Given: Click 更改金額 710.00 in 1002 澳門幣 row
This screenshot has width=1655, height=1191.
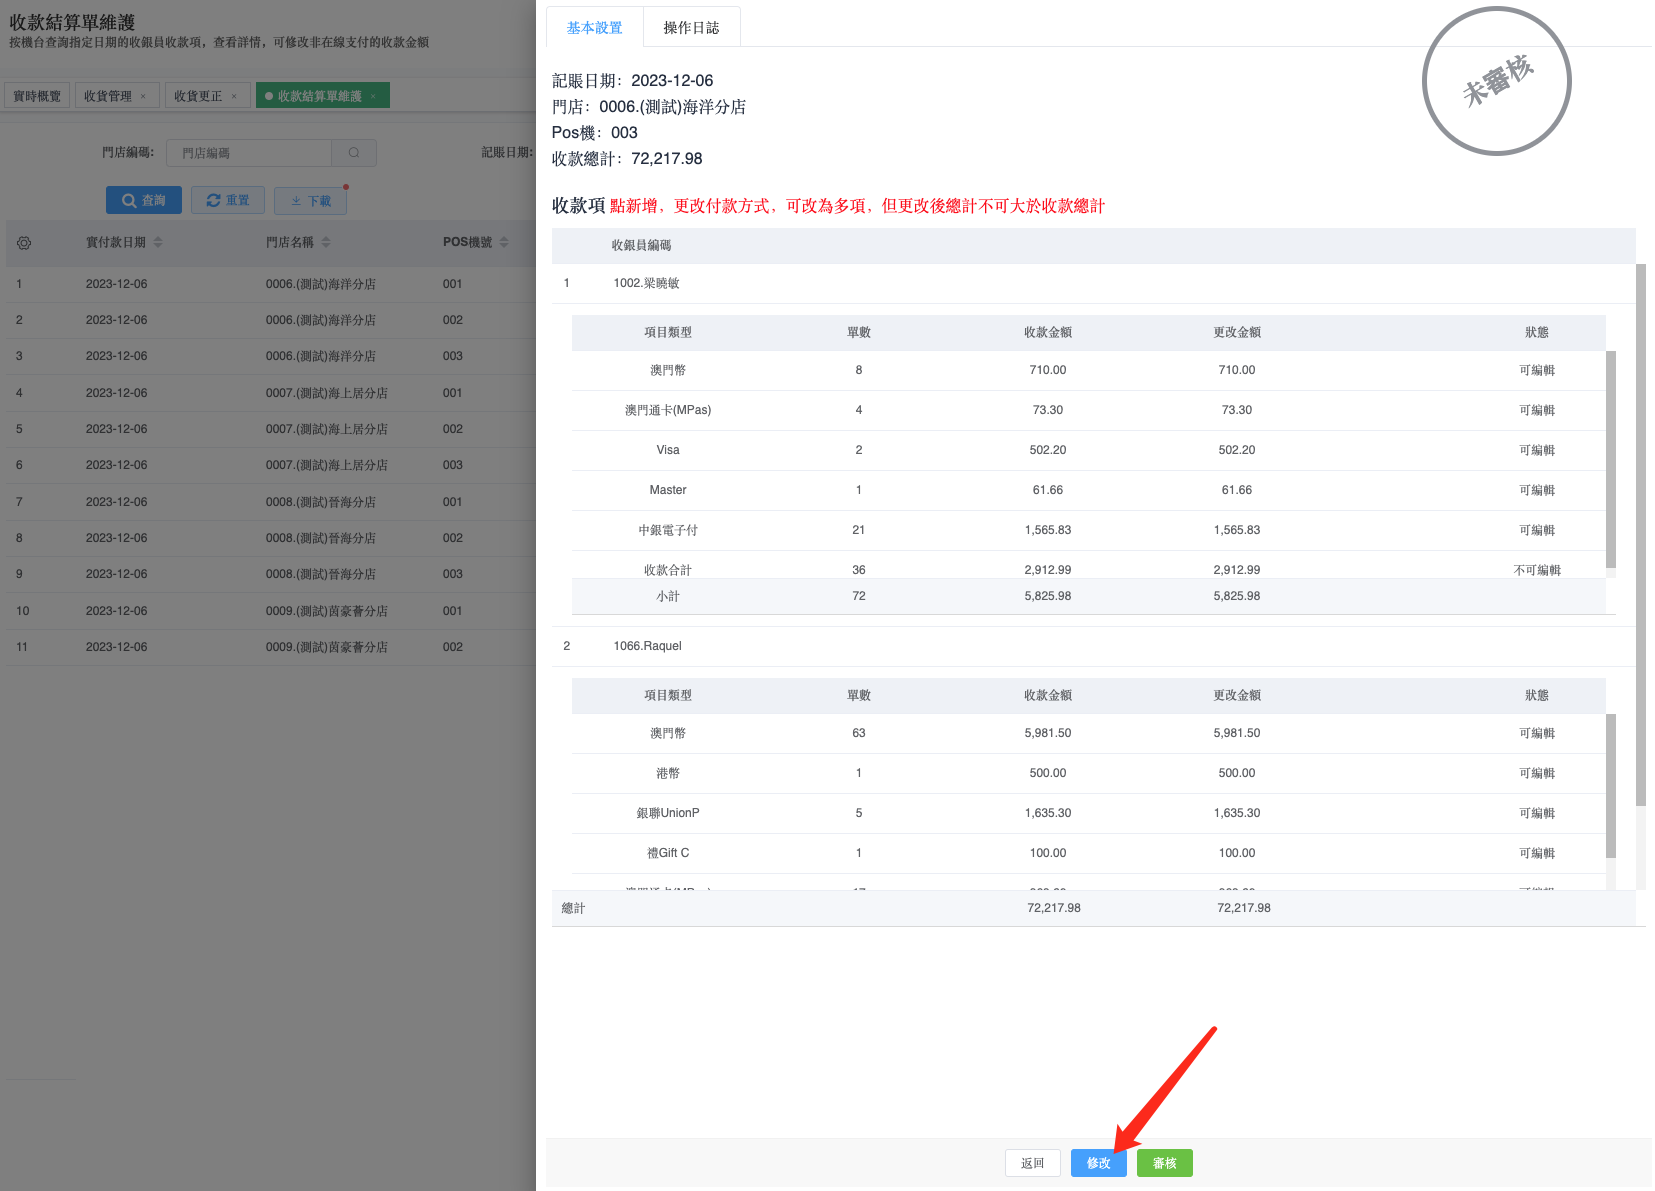Looking at the screenshot, I should [x=1237, y=370].
